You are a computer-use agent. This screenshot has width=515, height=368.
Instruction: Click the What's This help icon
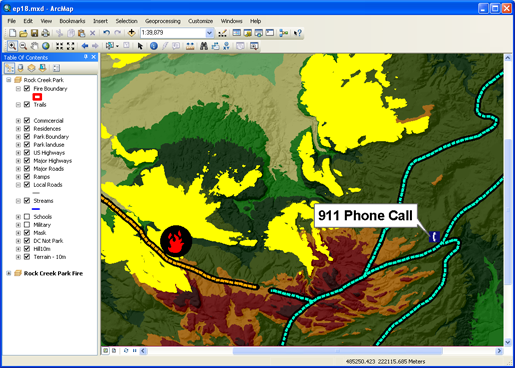(x=298, y=33)
